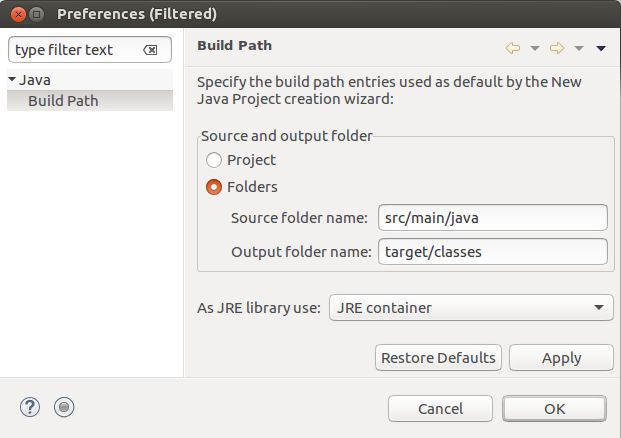Open the help question mark icon

(30, 407)
